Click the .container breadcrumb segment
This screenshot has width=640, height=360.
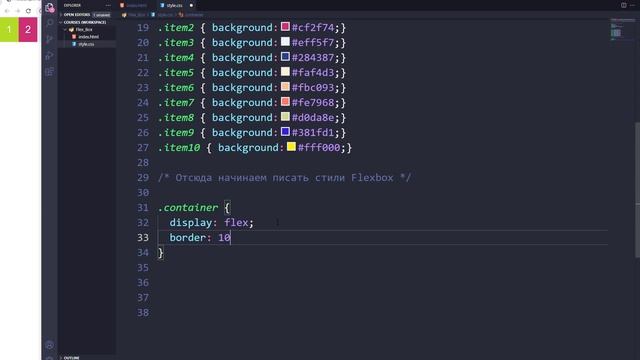pyautogui.click(x=191, y=15)
